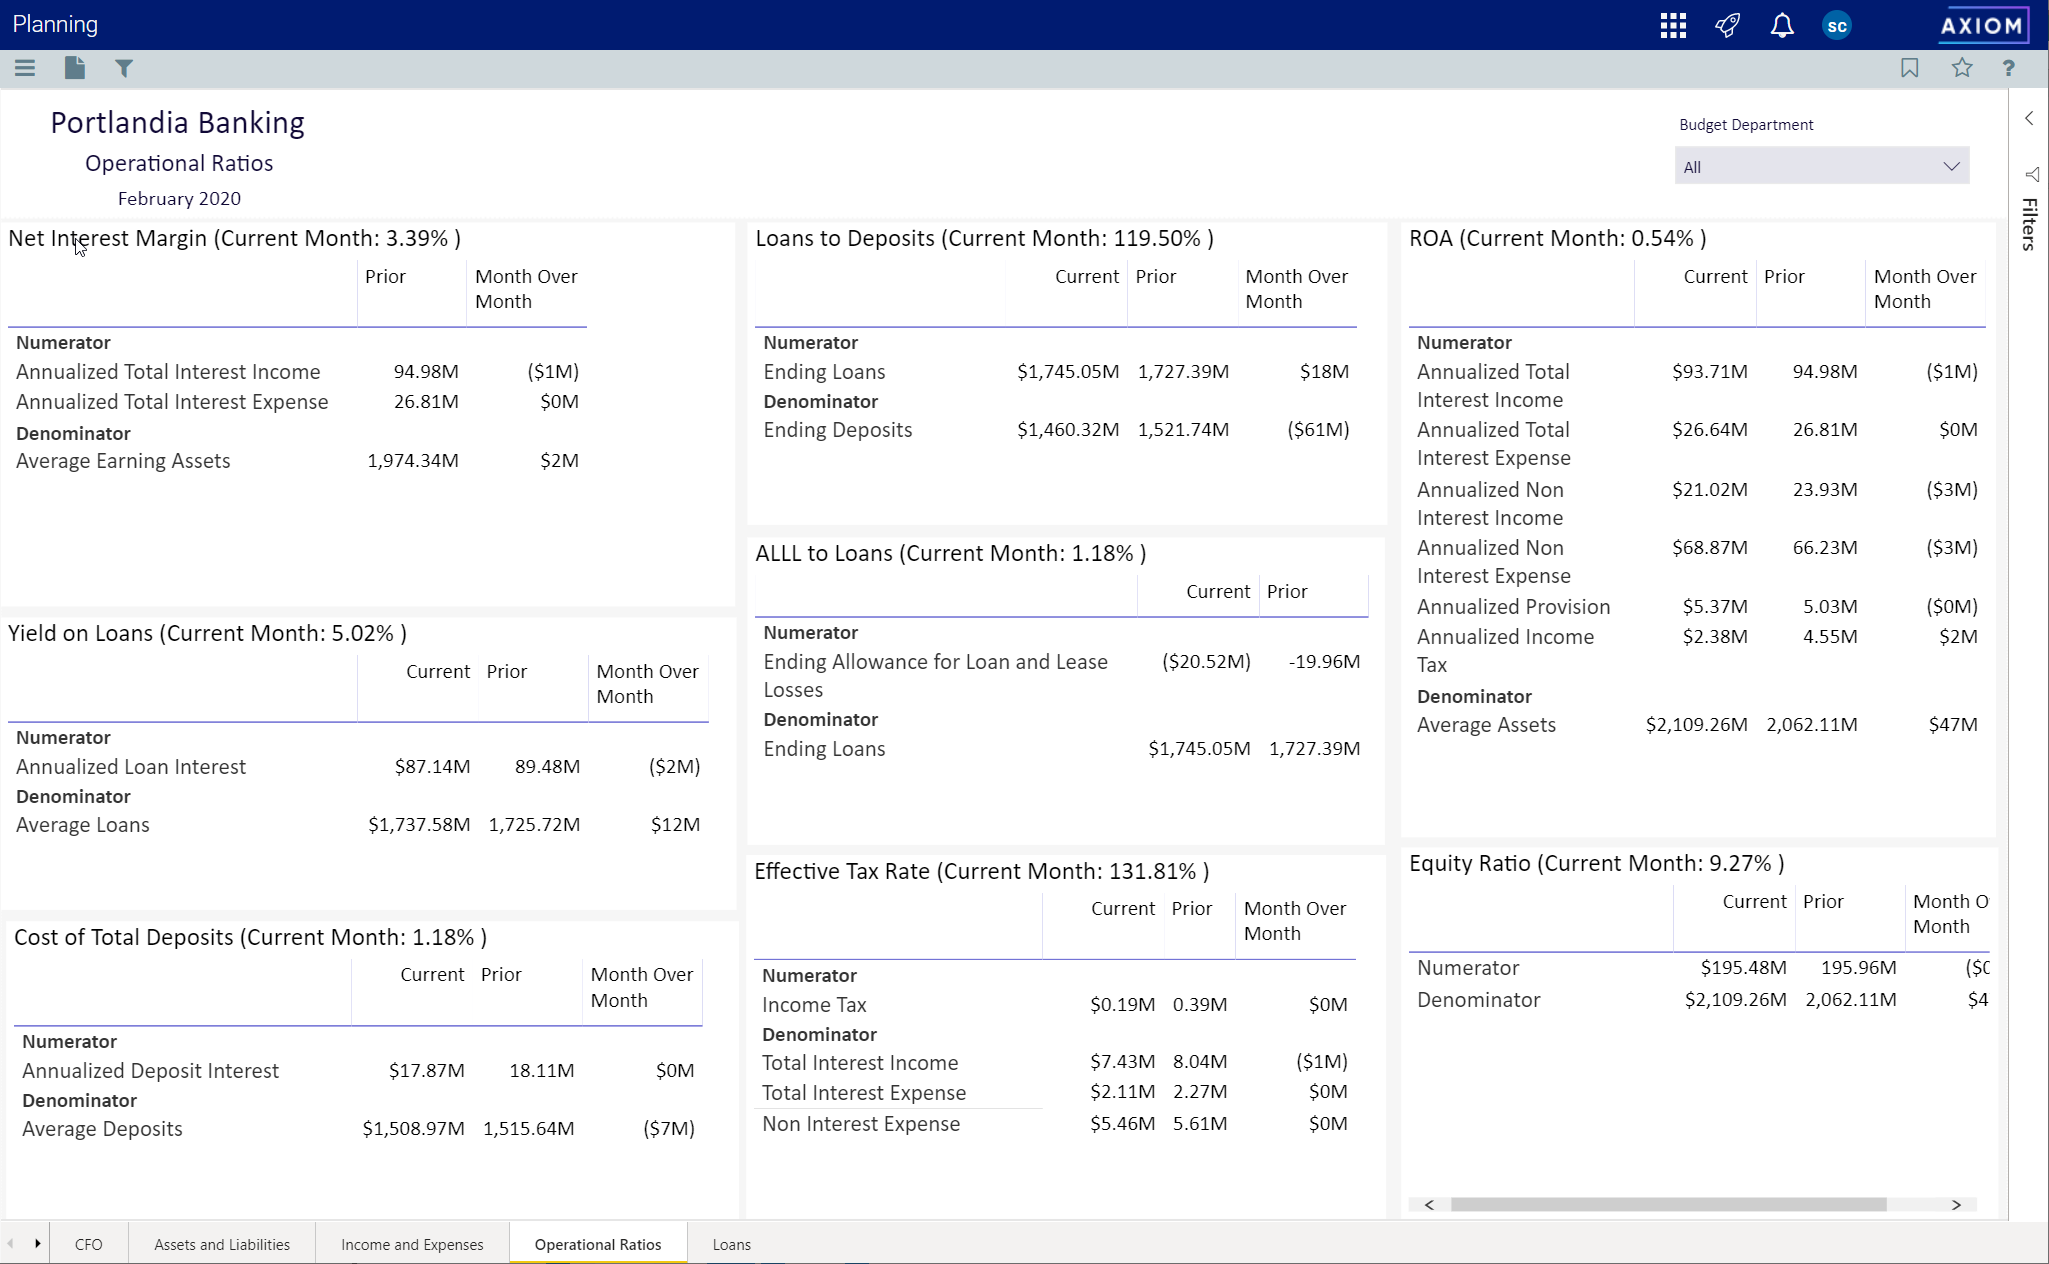Image resolution: width=2049 pixels, height=1264 pixels.
Task: Go to the Loans tab
Action: click(x=731, y=1244)
